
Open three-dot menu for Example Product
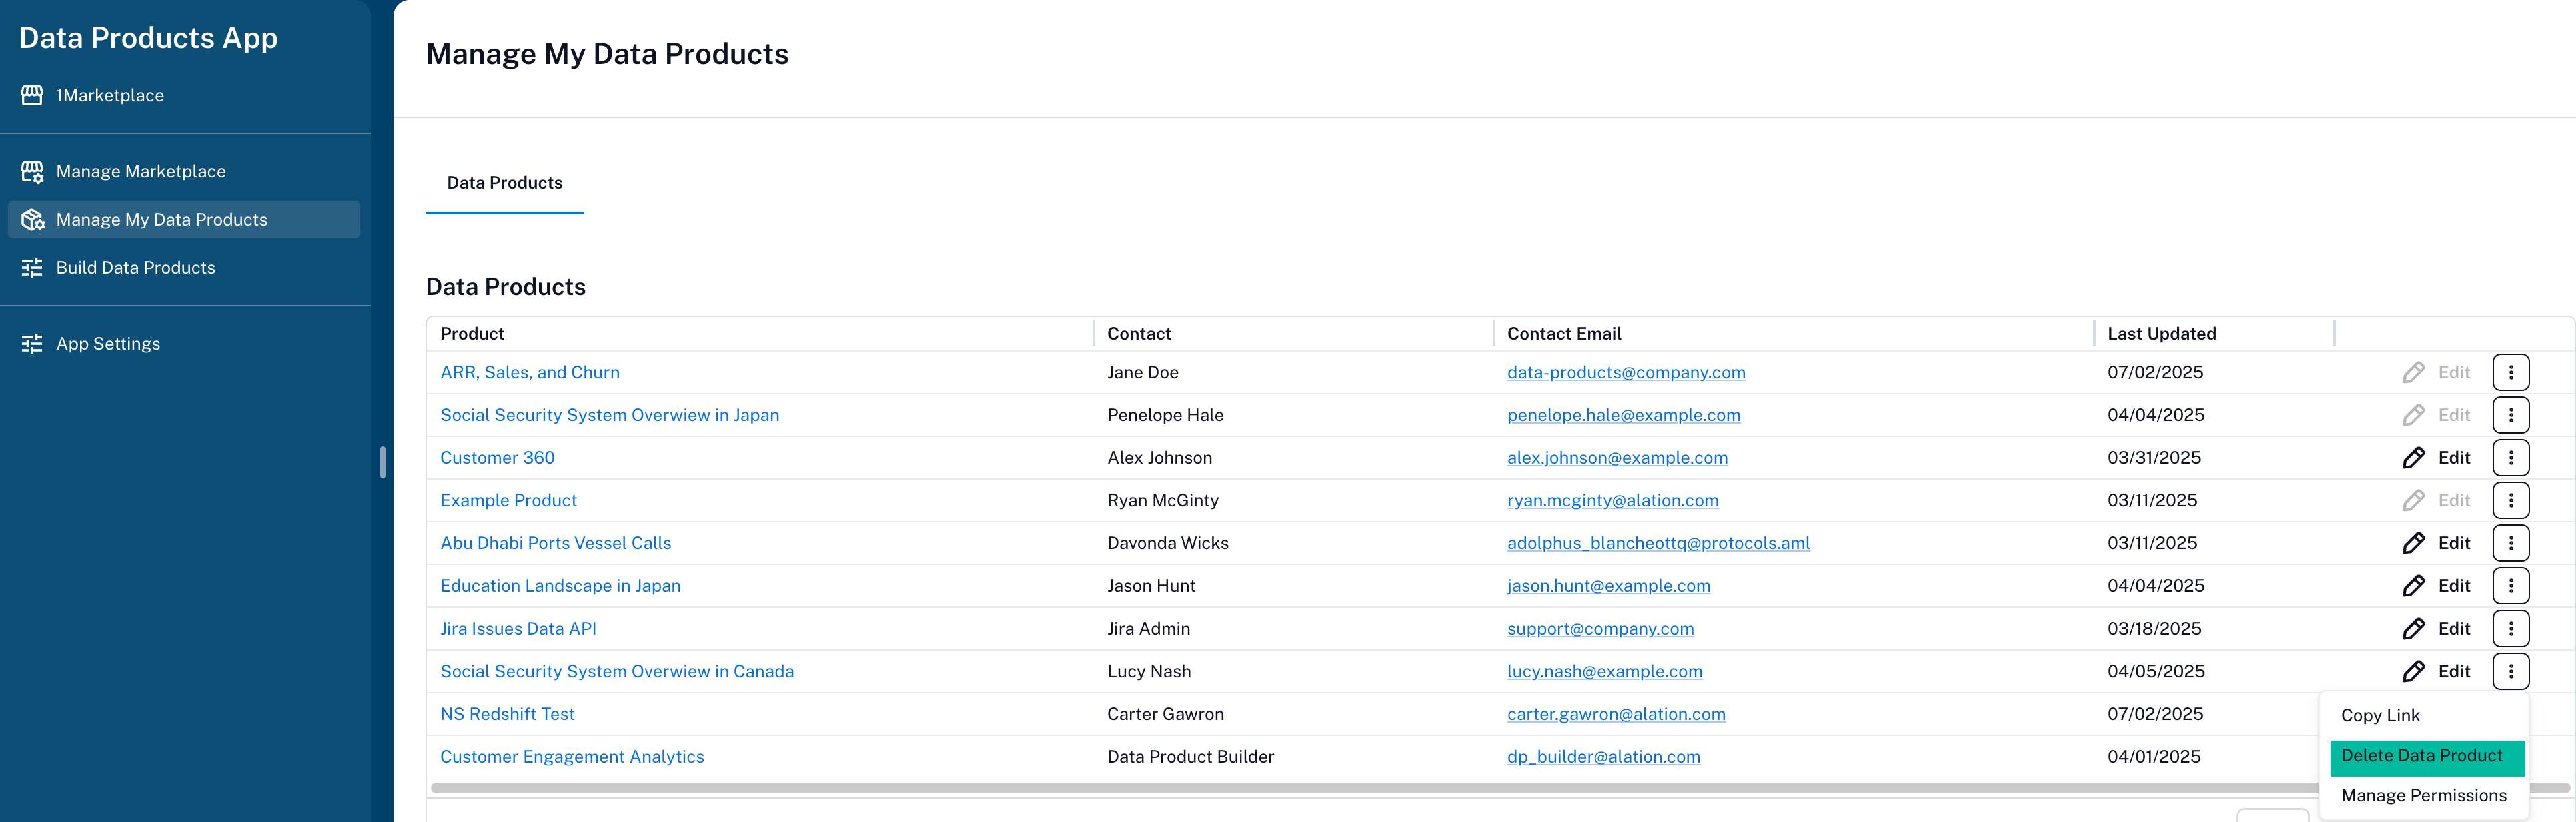pos(2510,500)
